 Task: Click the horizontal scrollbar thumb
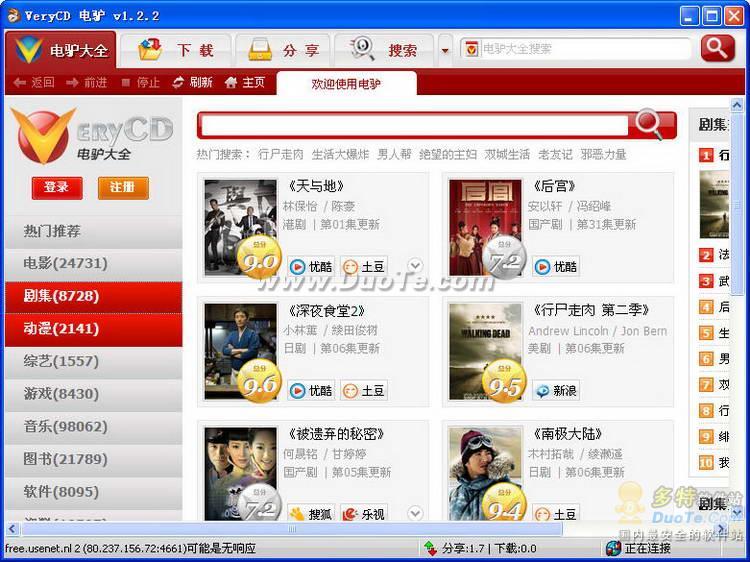(292, 529)
